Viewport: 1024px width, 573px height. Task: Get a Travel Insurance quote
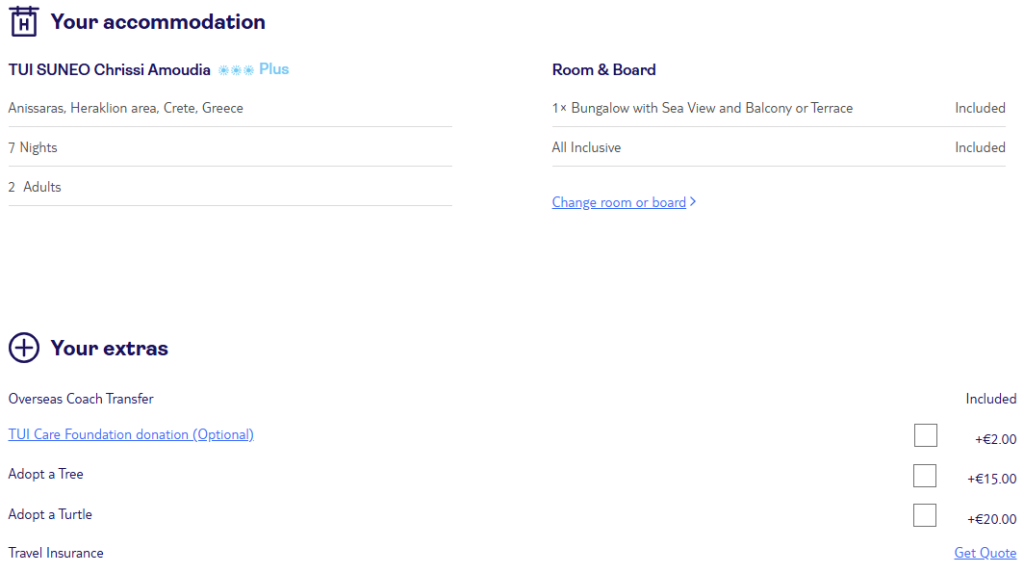985,553
